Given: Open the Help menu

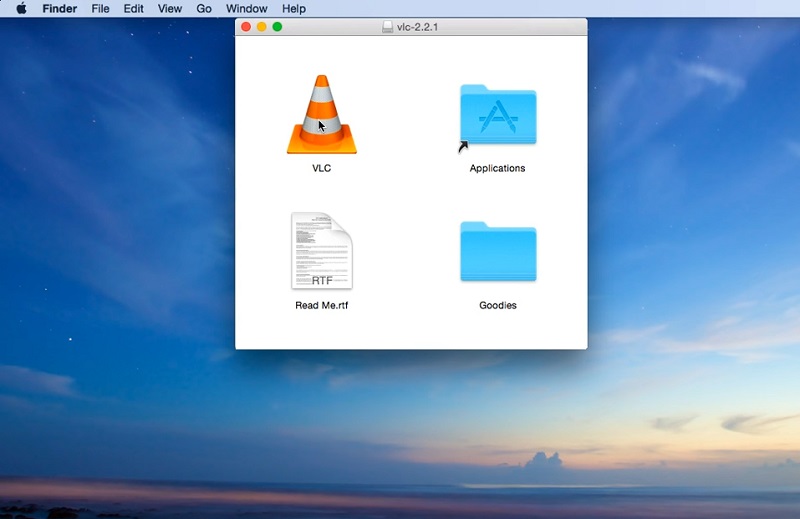Looking at the screenshot, I should [x=294, y=8].
